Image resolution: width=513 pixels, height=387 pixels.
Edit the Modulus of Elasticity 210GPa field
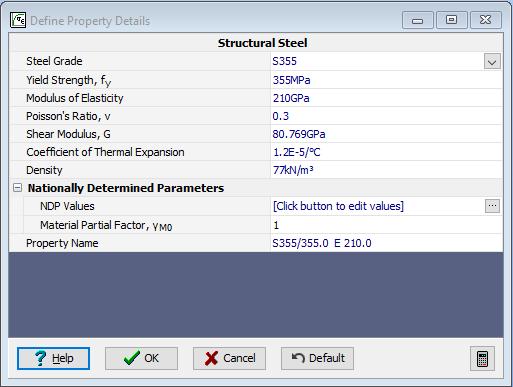tap(386, 98)
